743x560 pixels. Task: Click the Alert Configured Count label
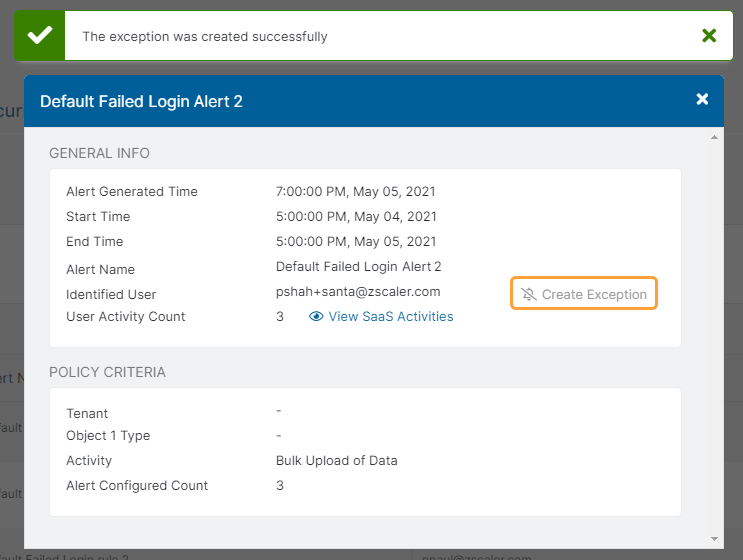coord(137,486)
